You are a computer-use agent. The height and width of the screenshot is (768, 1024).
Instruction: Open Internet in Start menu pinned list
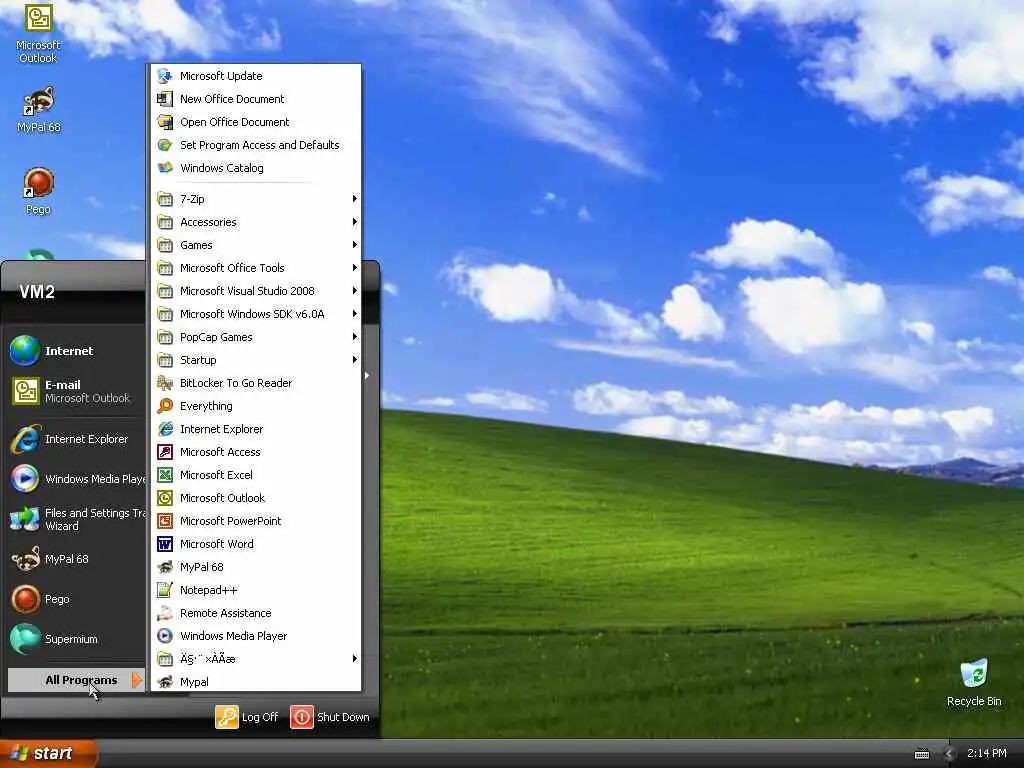click(76, 351)
